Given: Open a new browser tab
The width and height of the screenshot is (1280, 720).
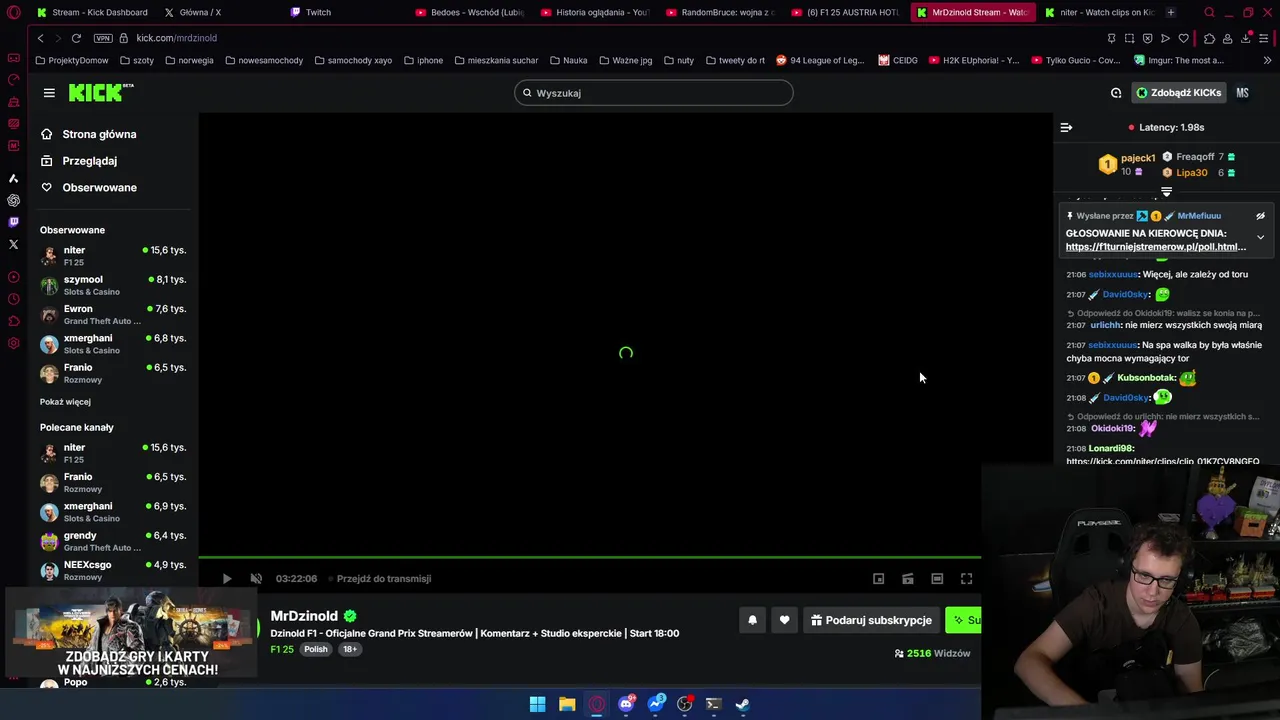Looking at the screenshot, I should pos(1171,12).
